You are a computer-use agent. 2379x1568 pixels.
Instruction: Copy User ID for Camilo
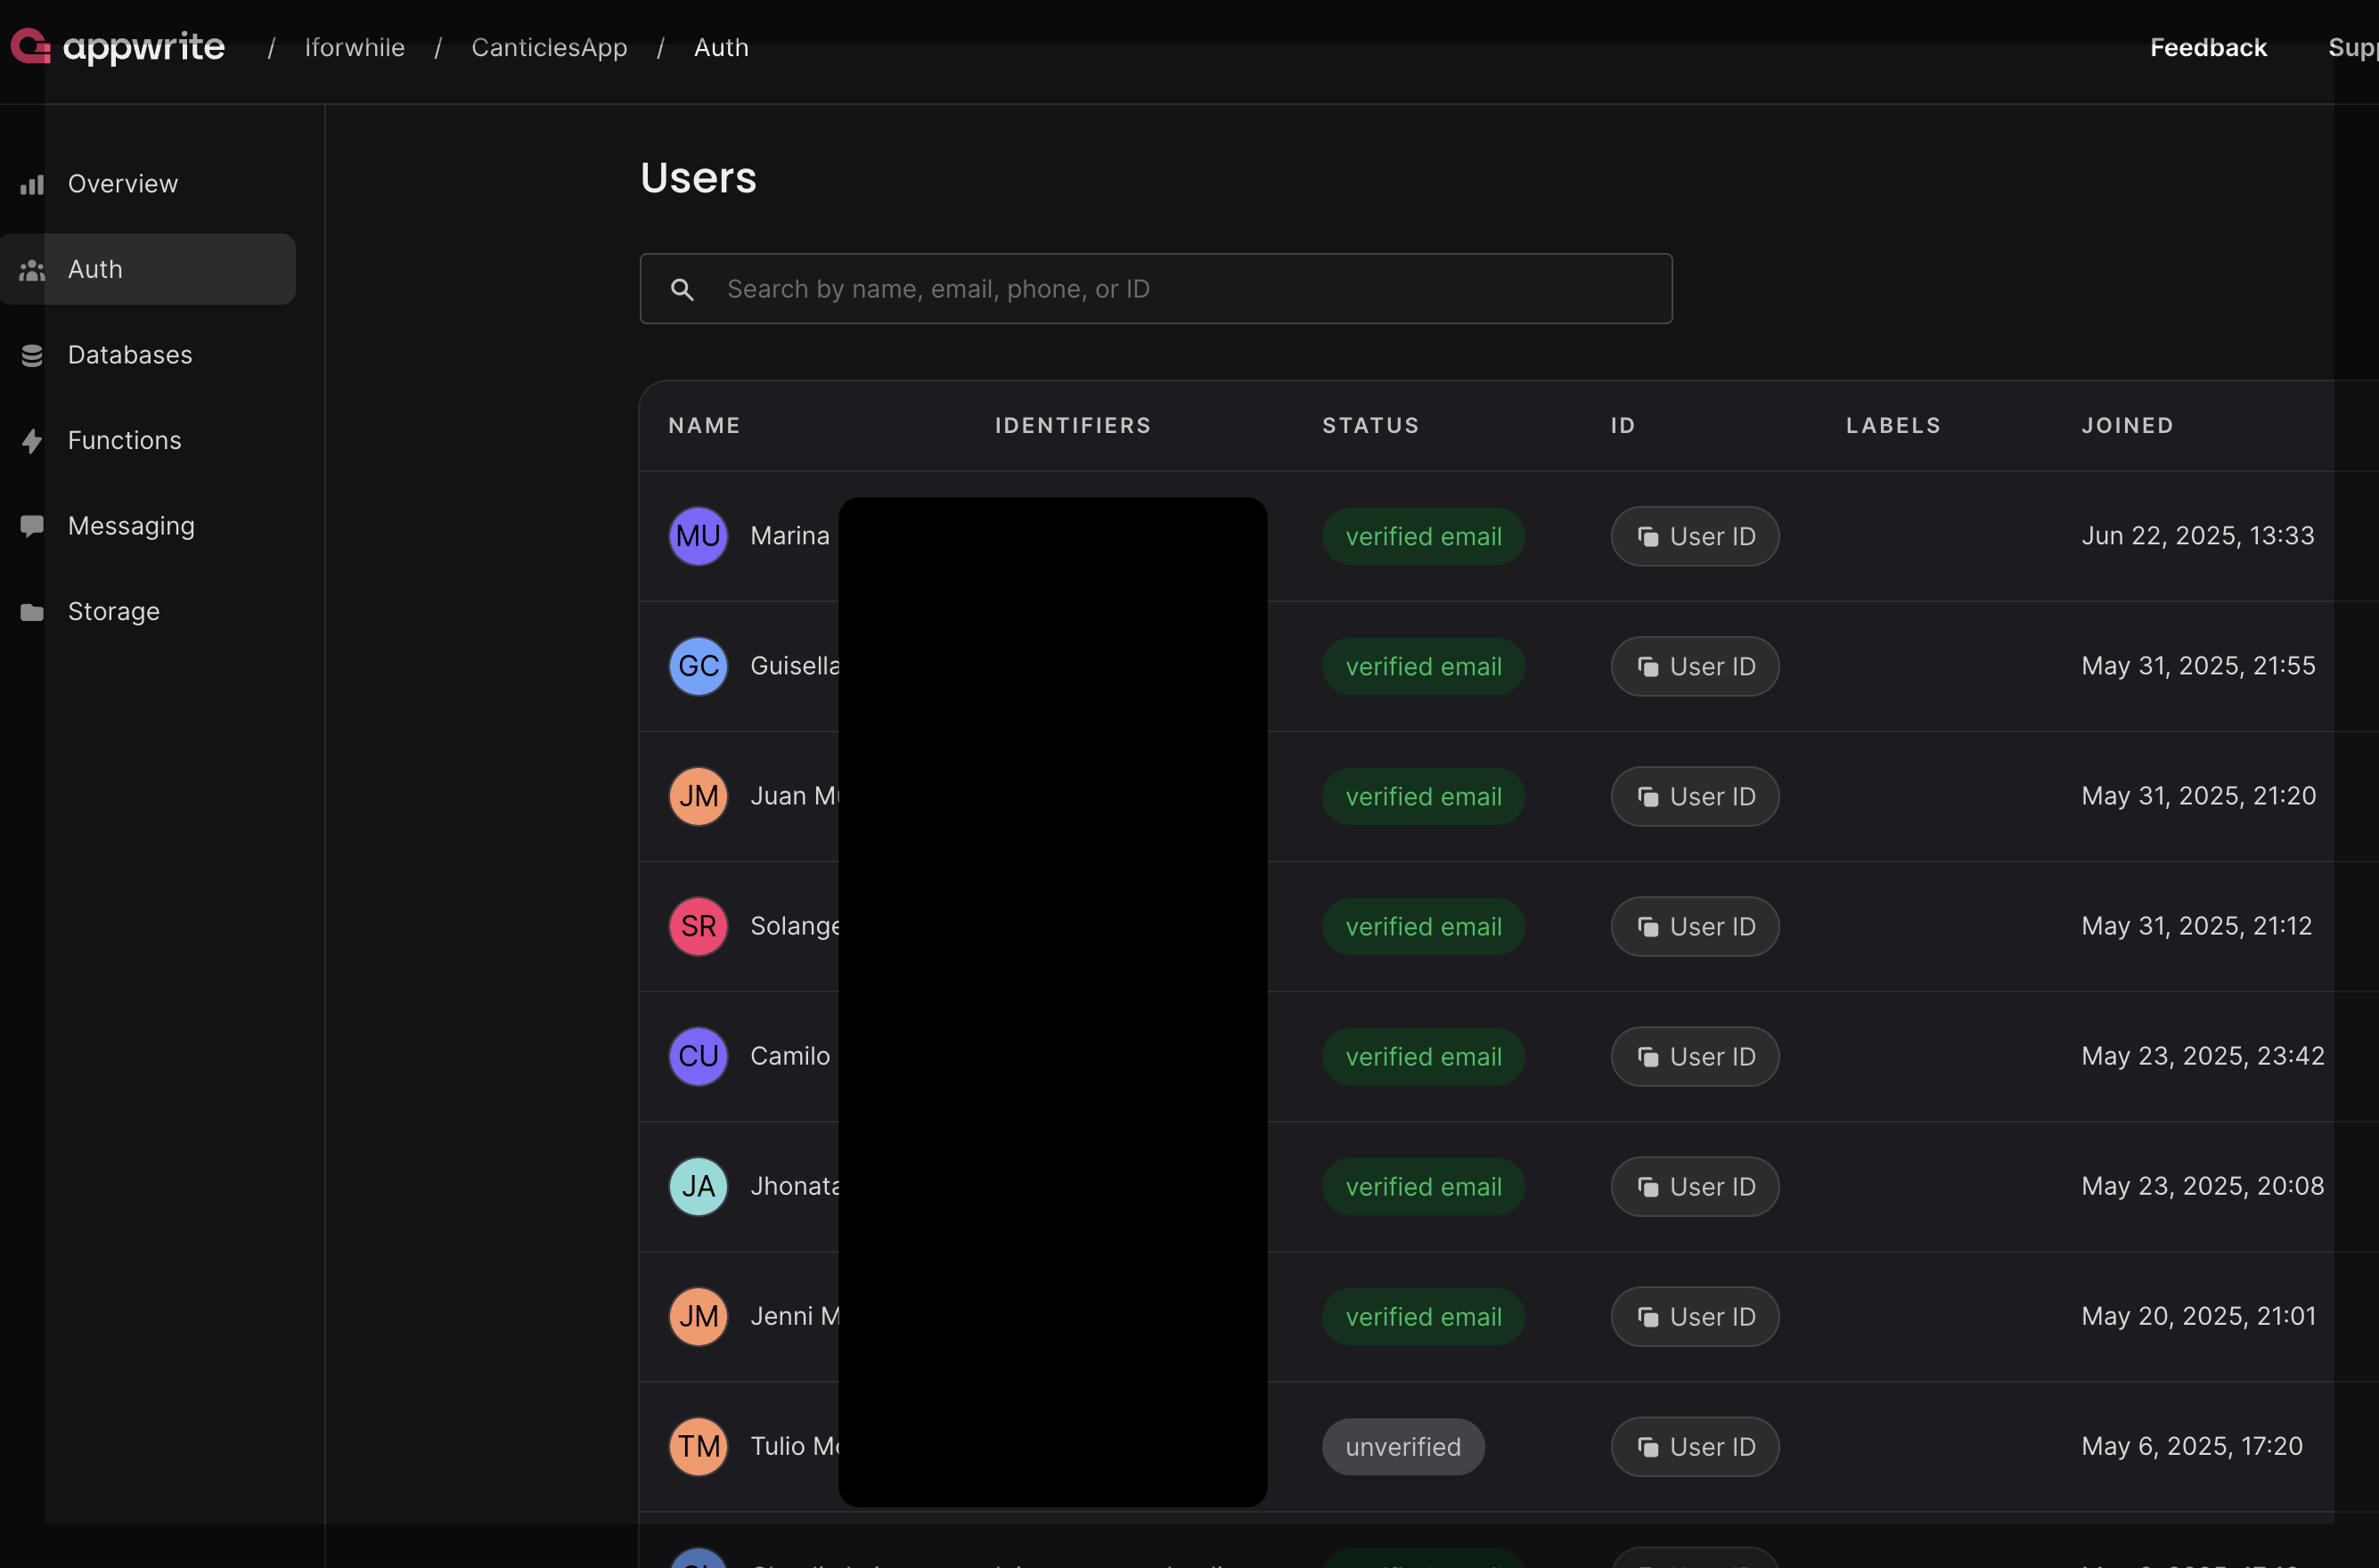tap(1694, 1056)
